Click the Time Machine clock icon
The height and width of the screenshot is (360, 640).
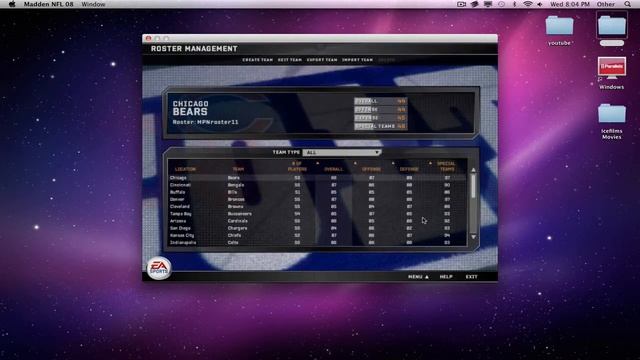tap(501, 4)
